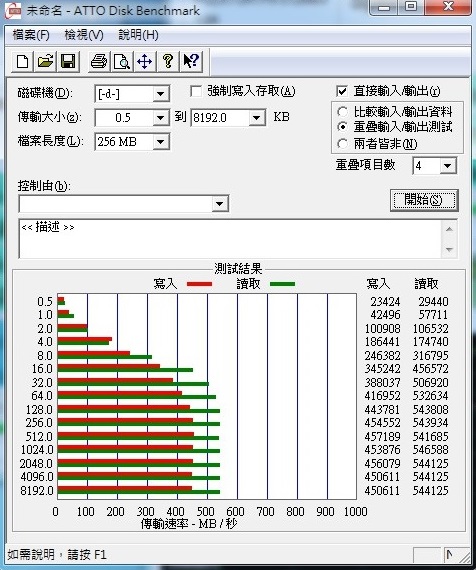Image resolution: width=476 pixels, height=570 pixels.
Task: Click read value 532634 in results
Action: [430, 396]
